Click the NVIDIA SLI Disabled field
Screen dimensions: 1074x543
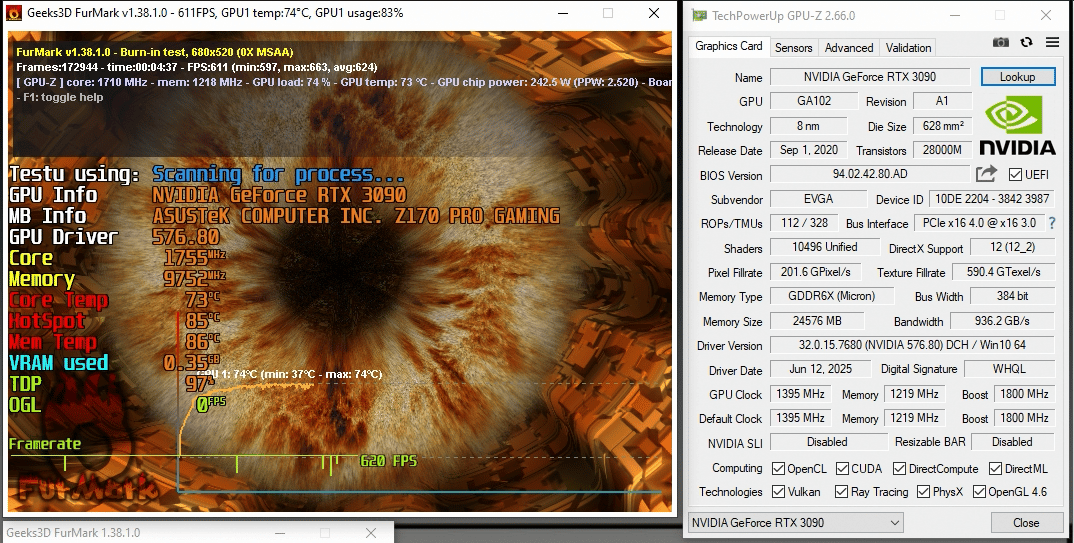[827, 442]
